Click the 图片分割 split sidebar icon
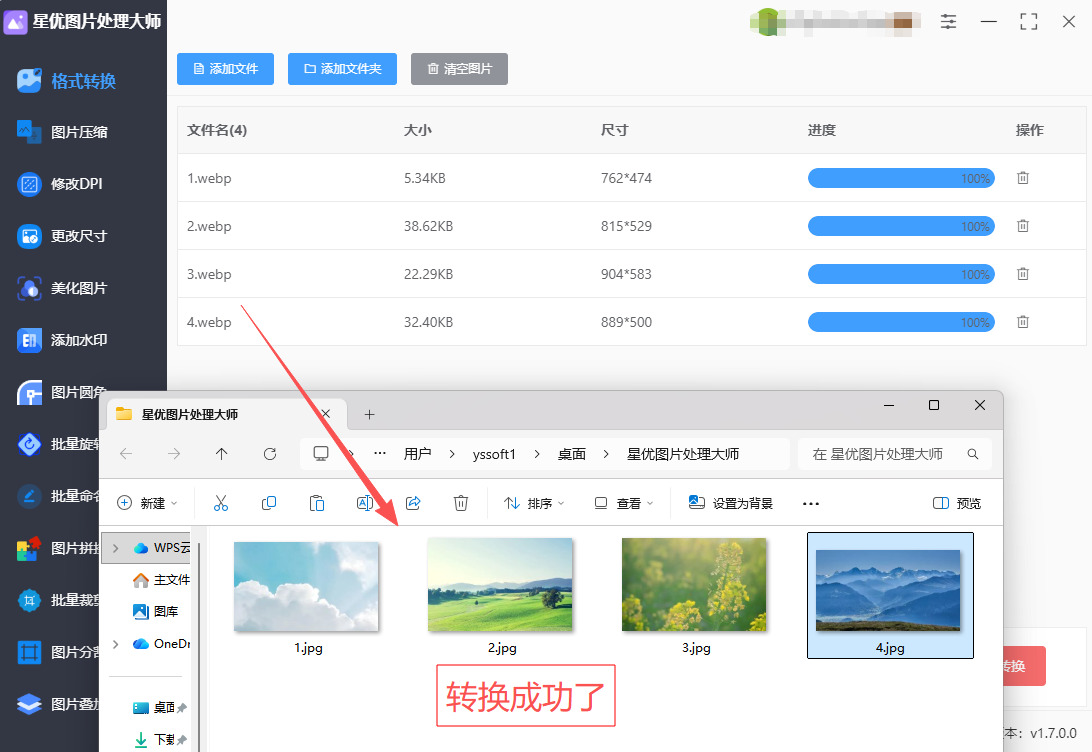This screenshot has width=1092, height=752. pos(29,652)
